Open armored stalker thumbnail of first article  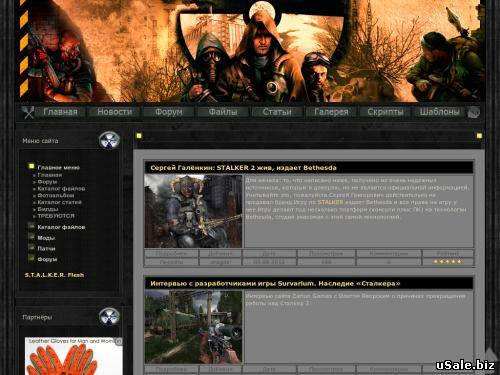tap(193, 211)
